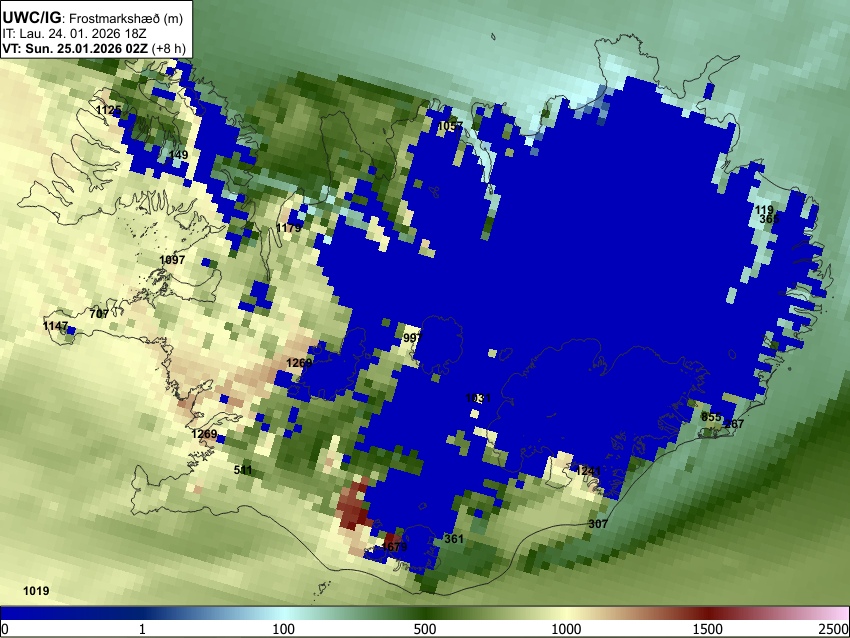
Task: Click the colour-scale tick label 100
Action: (x=284, y=629)
